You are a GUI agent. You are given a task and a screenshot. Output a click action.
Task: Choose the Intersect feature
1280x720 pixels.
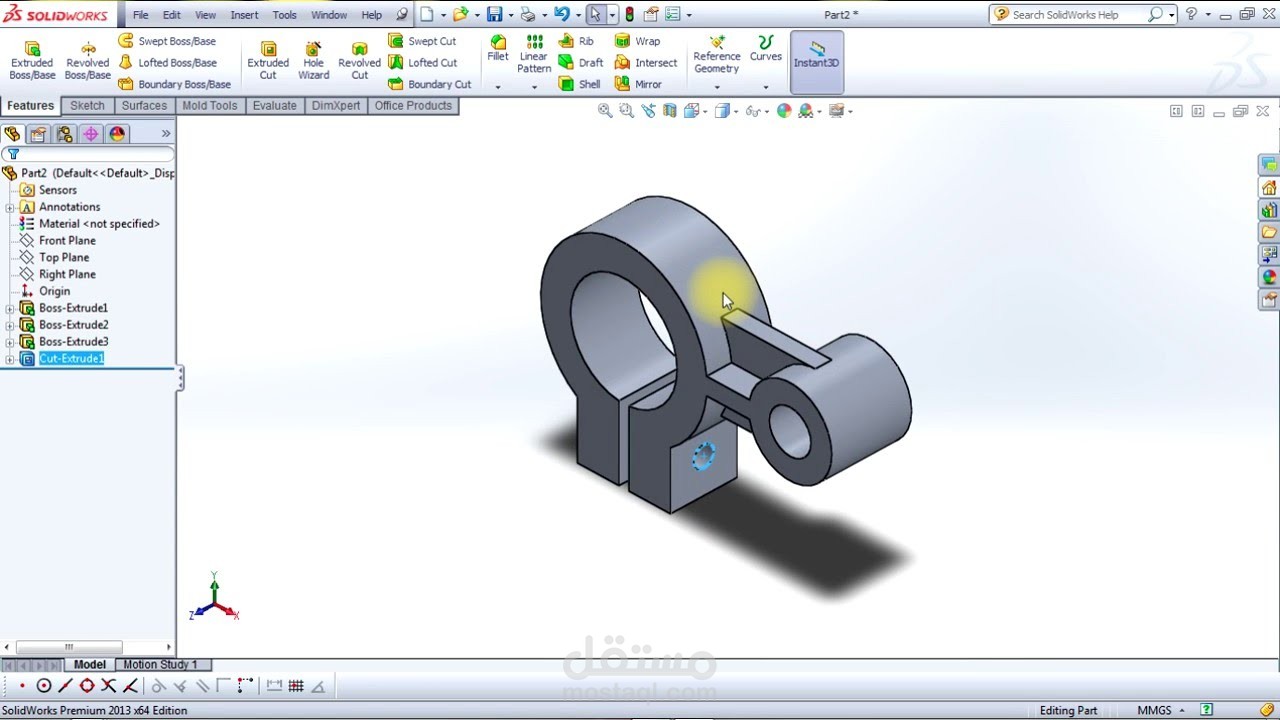(x=646, y=62)
